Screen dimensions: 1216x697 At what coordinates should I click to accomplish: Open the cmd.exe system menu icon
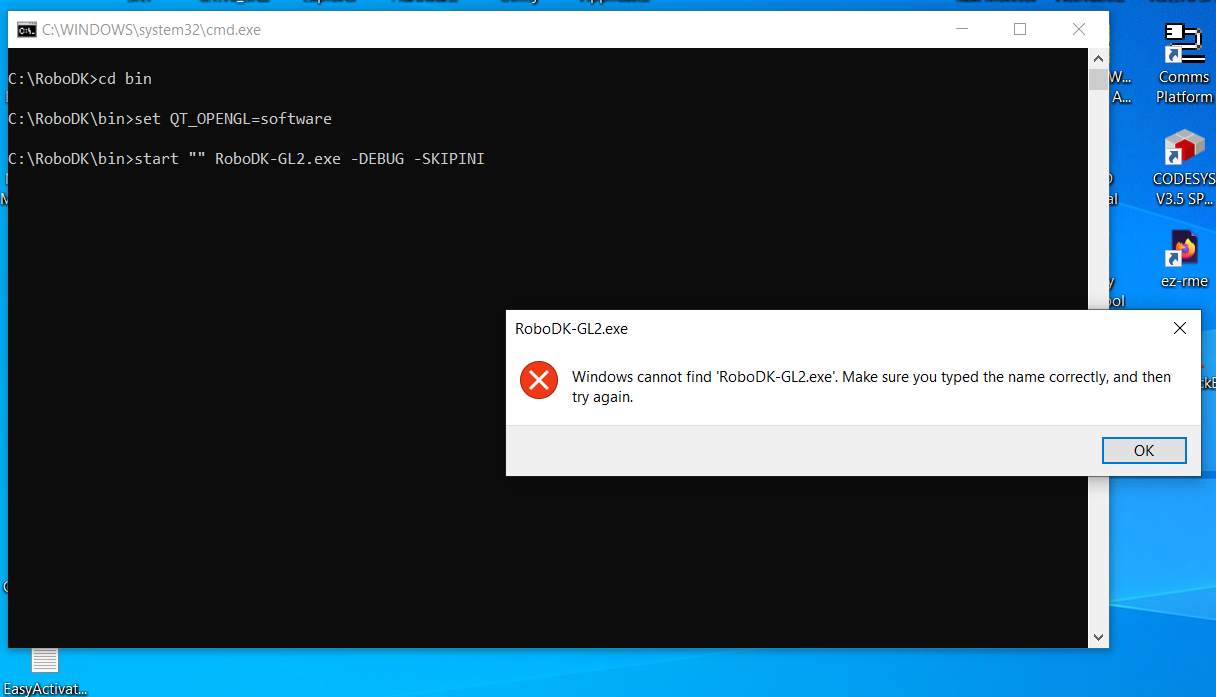click(27, 30)
